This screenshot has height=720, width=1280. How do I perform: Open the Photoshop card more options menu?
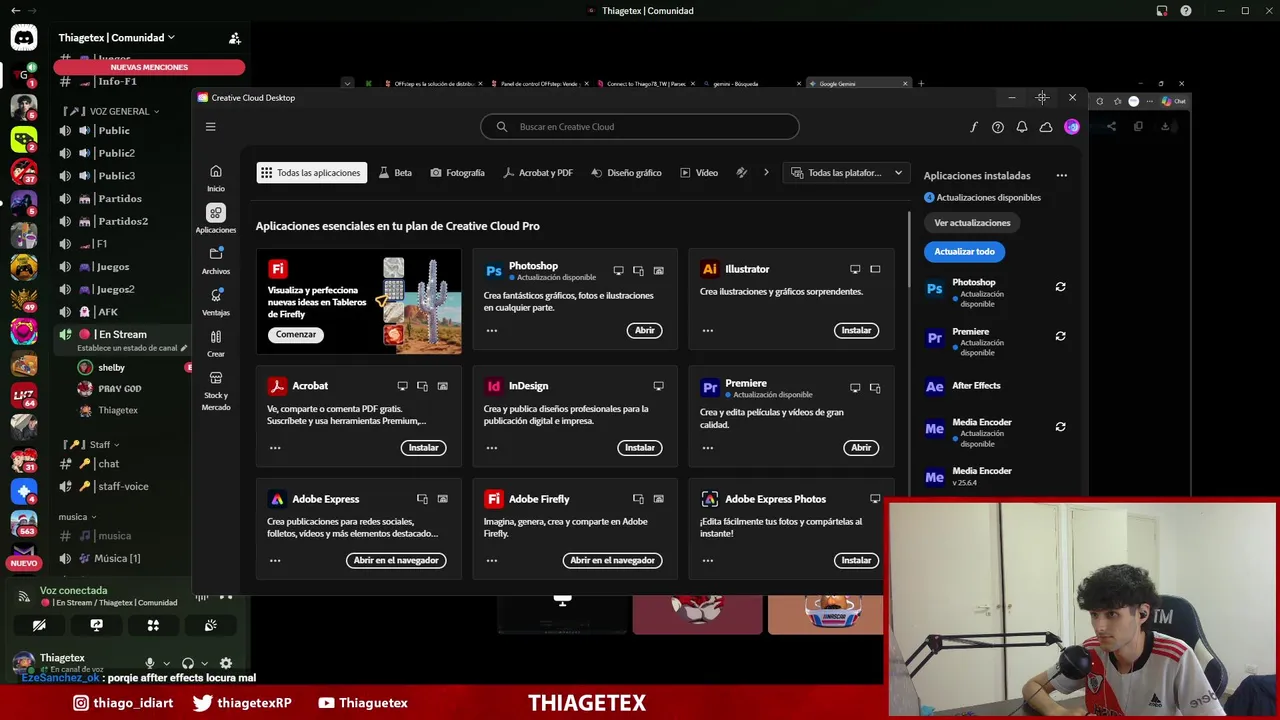tap(491, 330)
